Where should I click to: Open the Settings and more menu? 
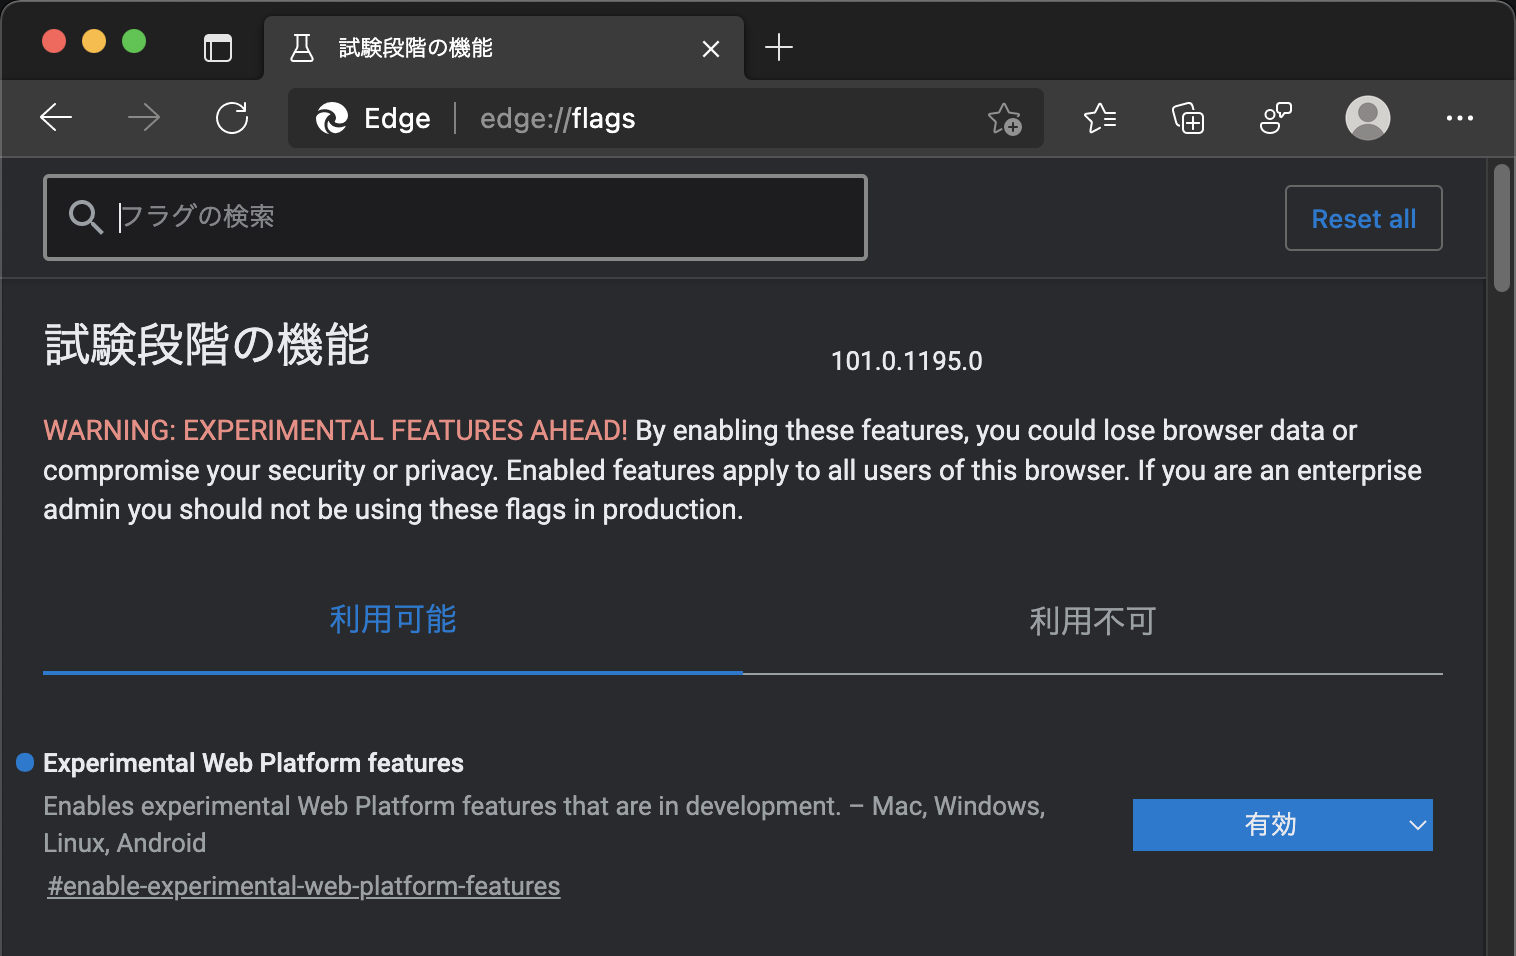[1460, 118]
